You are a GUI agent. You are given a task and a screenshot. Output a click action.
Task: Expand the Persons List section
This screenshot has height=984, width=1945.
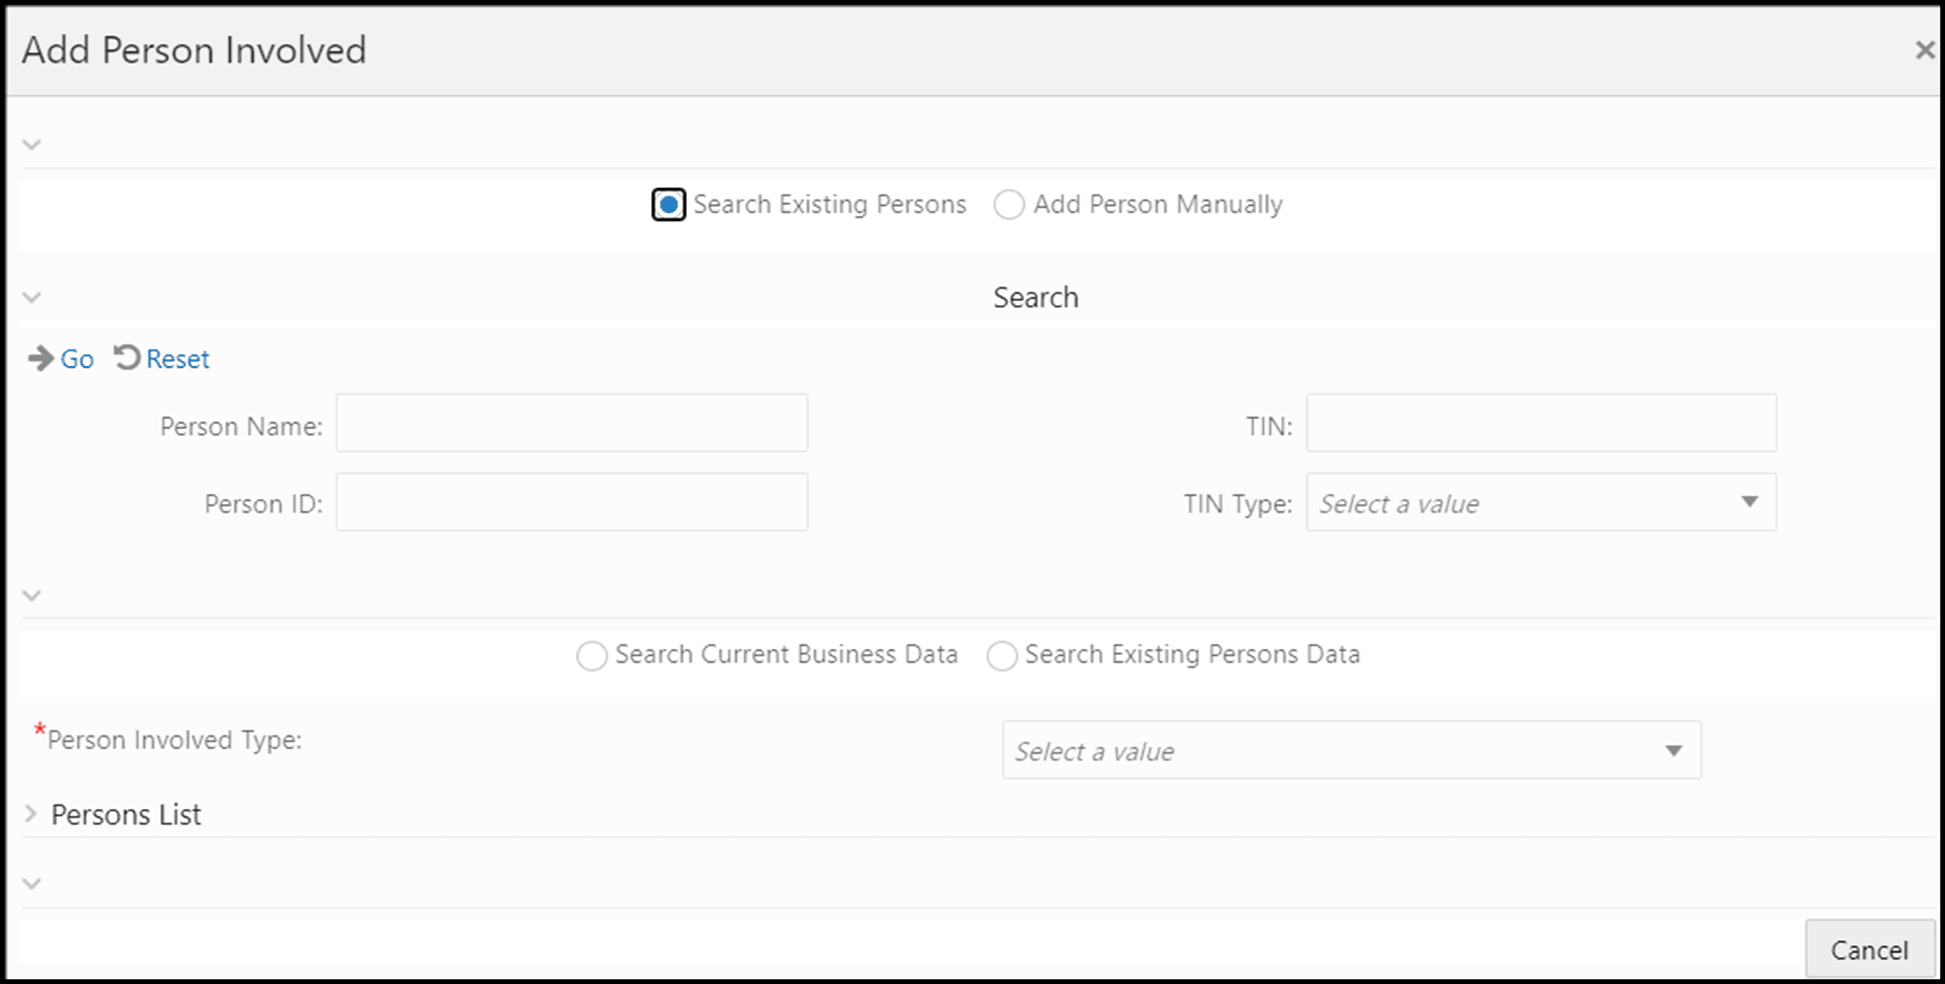[x=31, y=814]
